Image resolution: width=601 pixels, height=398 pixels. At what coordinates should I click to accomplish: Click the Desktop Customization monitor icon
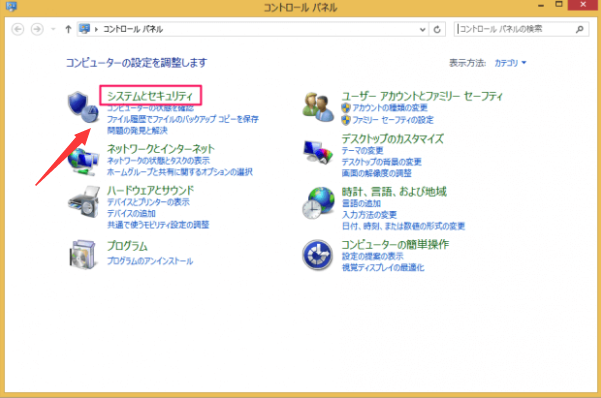(x=318, y=152)
